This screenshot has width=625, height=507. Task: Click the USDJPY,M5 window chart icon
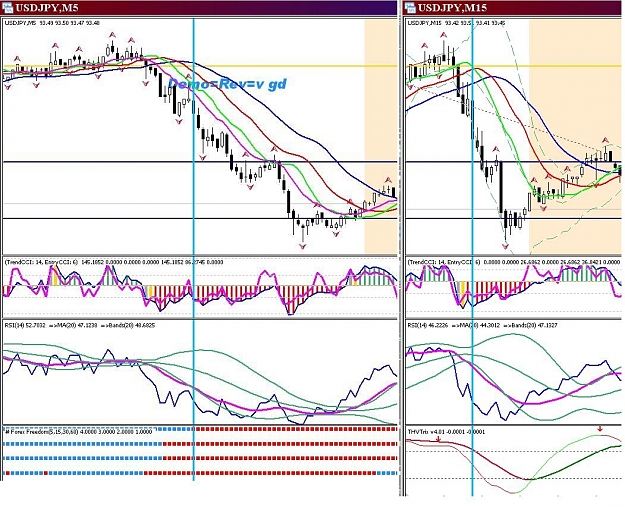7,8
